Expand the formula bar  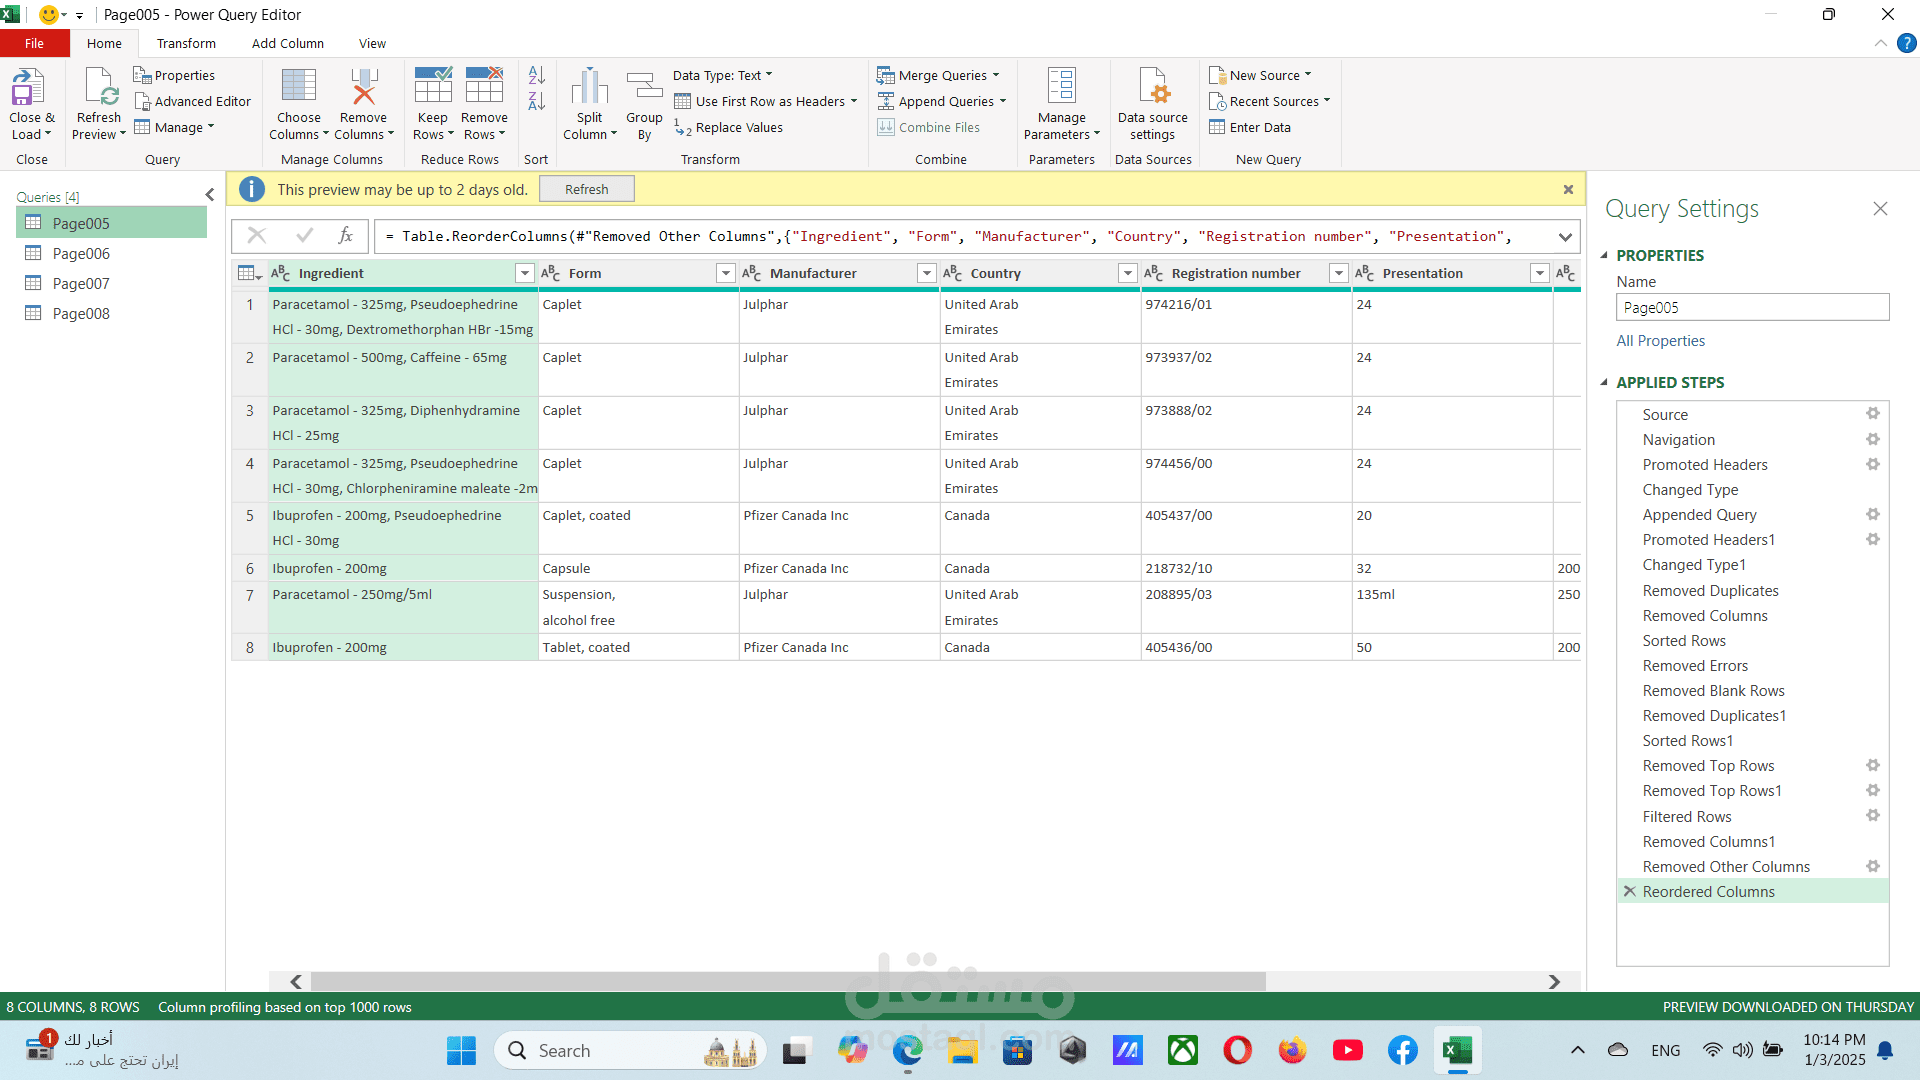[1565, 237]
